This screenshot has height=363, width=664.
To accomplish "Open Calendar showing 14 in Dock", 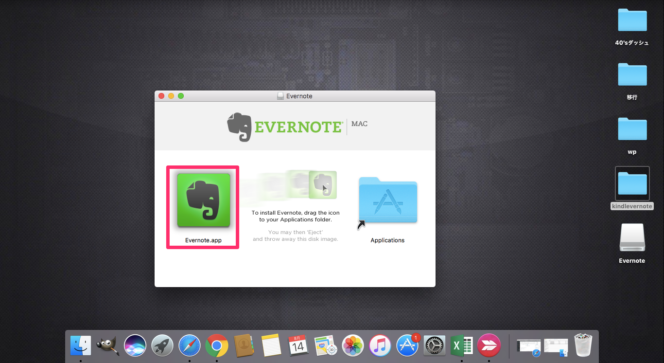I will 298,345.
